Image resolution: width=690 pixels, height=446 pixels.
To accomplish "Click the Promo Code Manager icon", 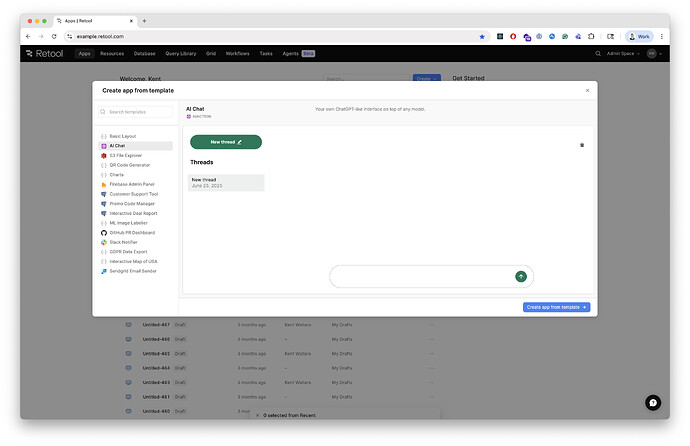I will pos(104,204).
